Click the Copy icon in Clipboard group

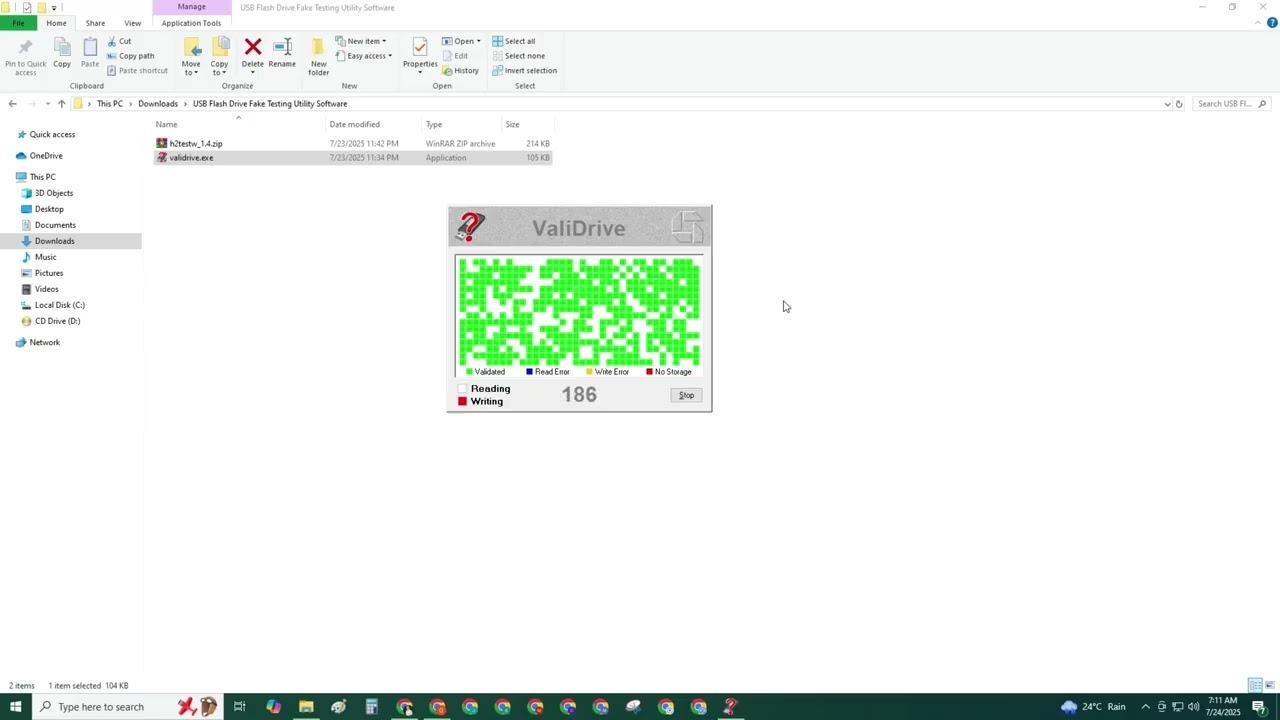(62, 54)
